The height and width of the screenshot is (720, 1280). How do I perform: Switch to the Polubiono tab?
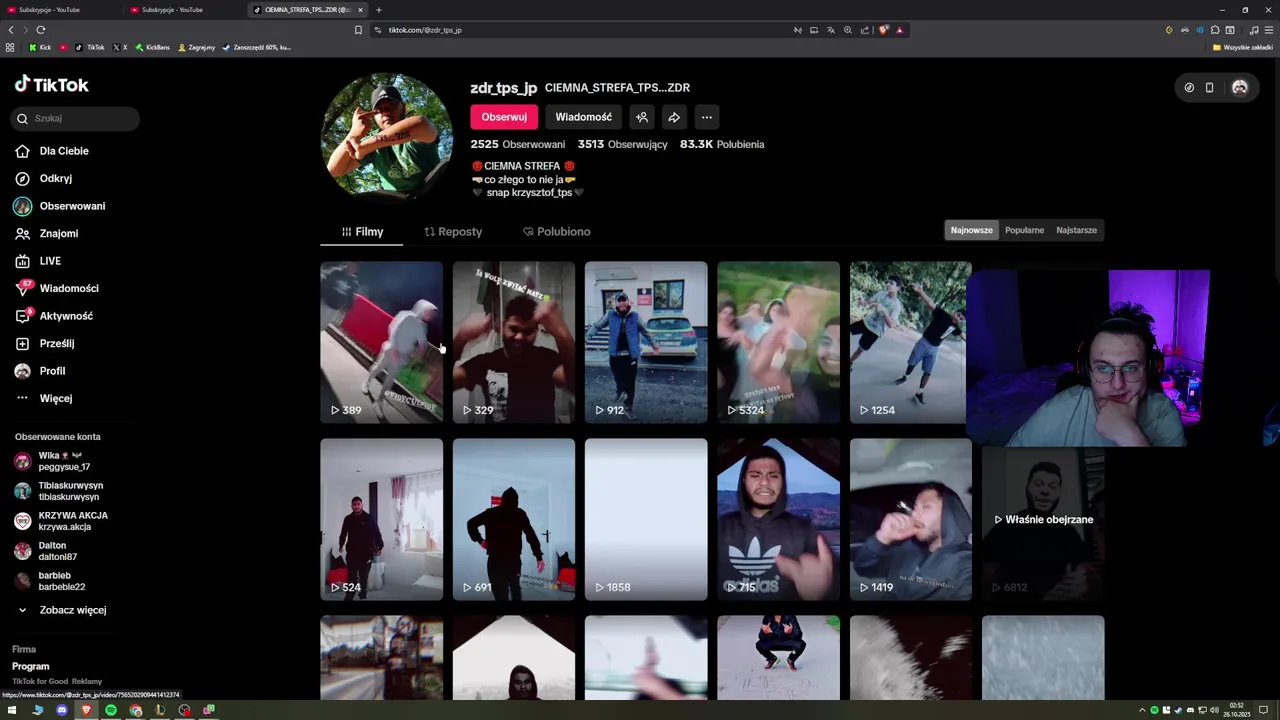(557, 231)
